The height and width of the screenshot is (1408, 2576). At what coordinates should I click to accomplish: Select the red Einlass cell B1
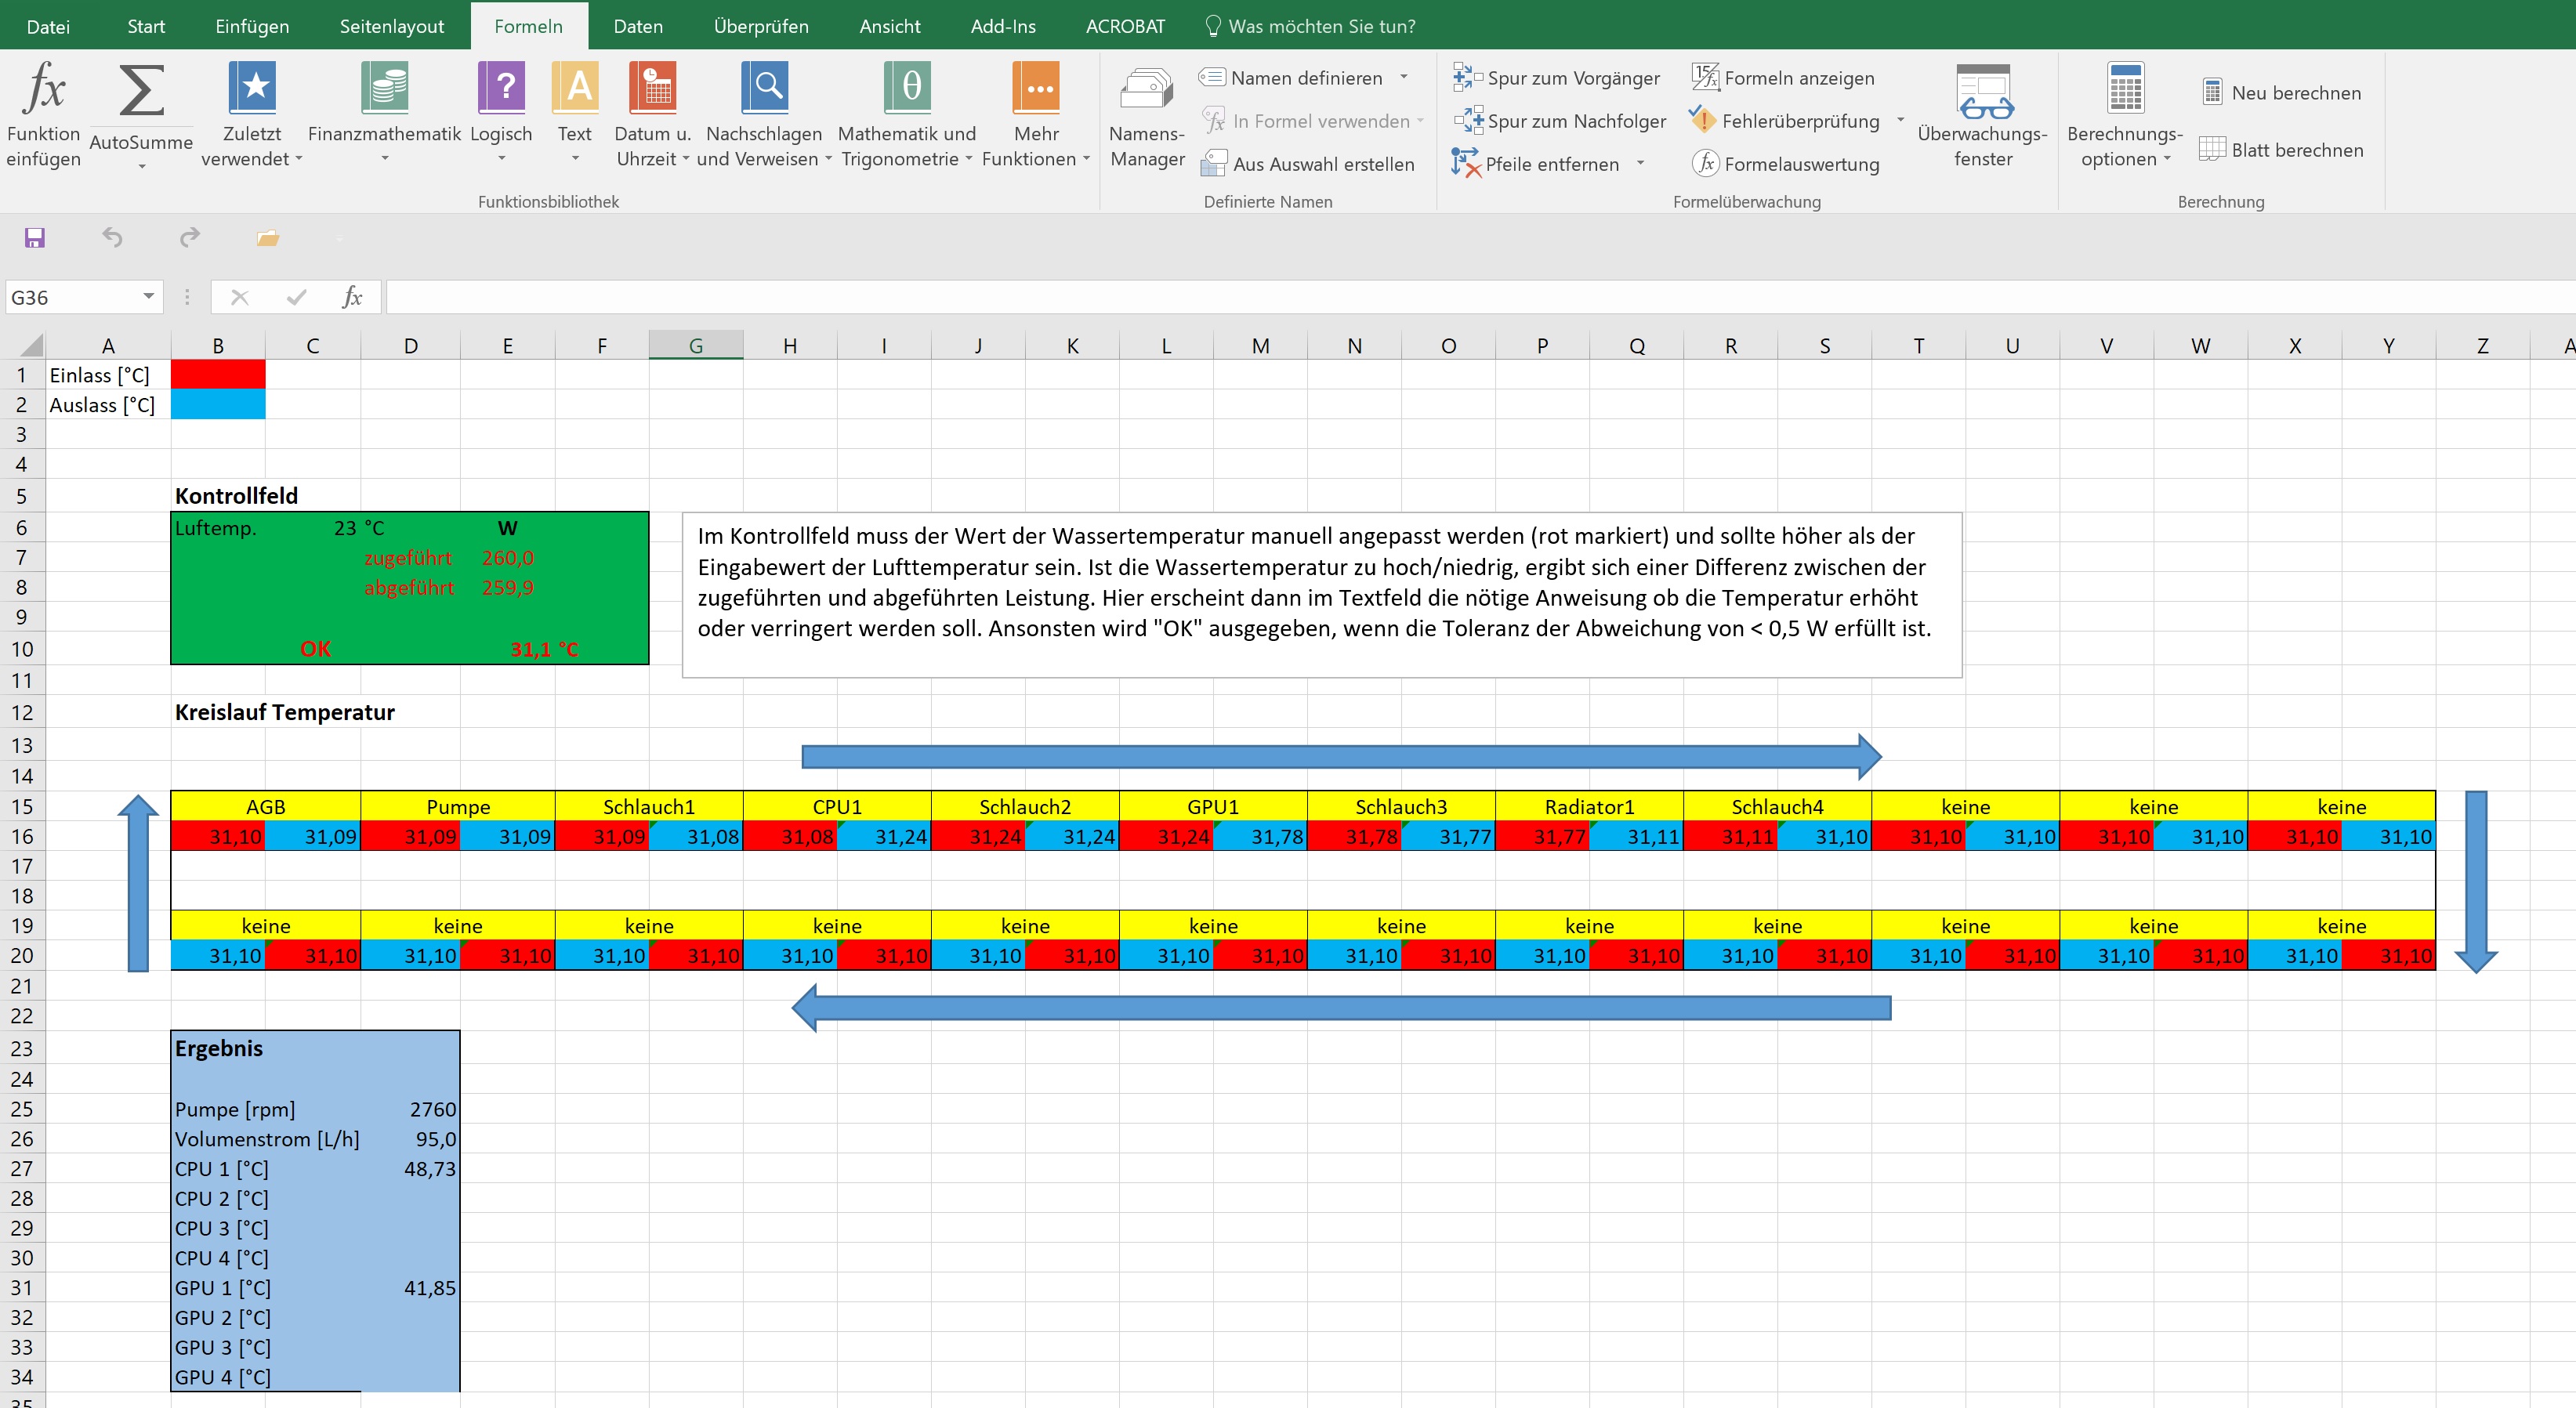[218, 375]
